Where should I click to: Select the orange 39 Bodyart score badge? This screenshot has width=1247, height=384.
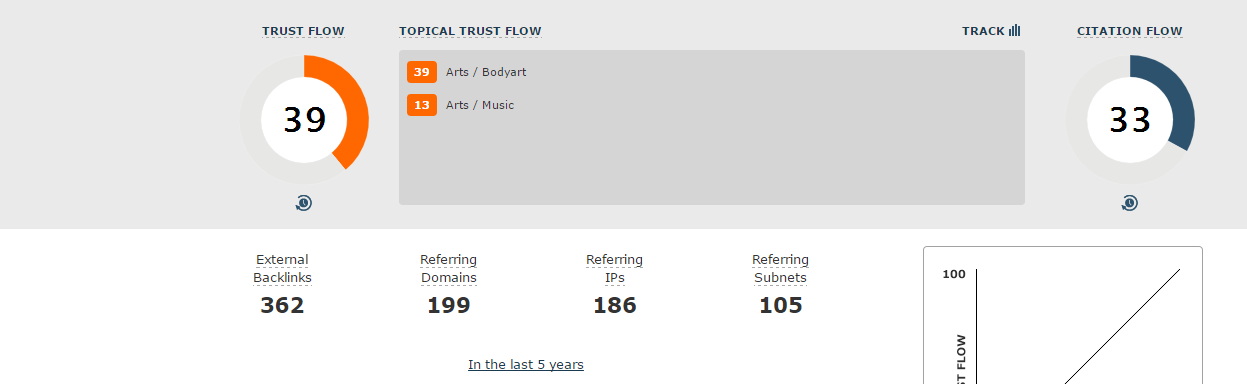tap(422, 72)
